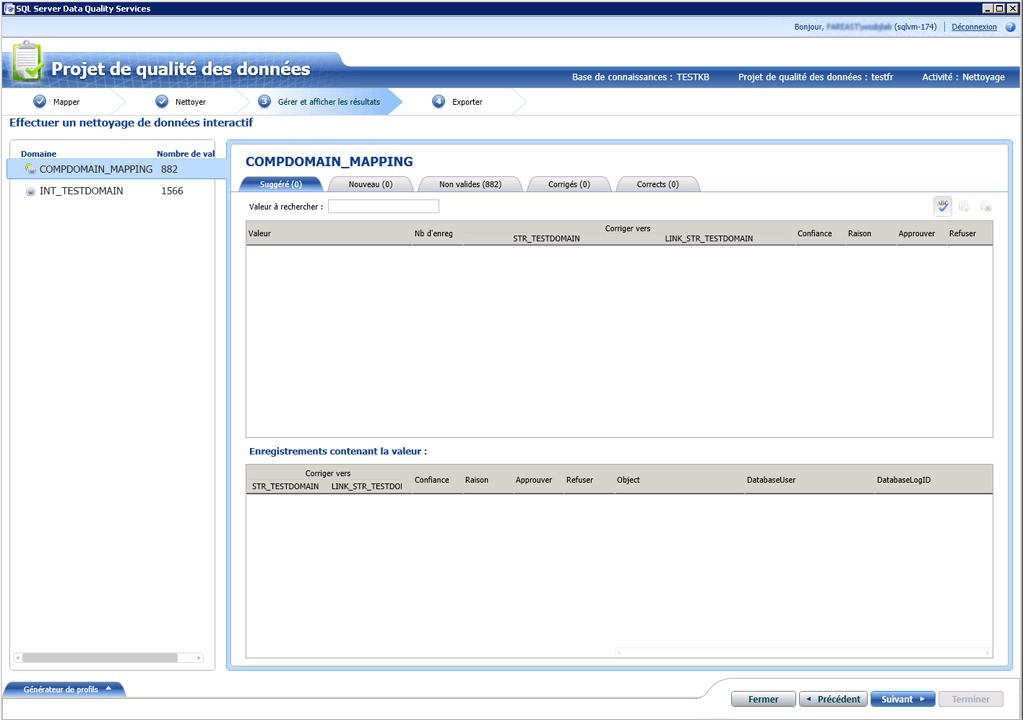
Task: Switch to the Non valides (882) tab
Action: pos(470,184)
